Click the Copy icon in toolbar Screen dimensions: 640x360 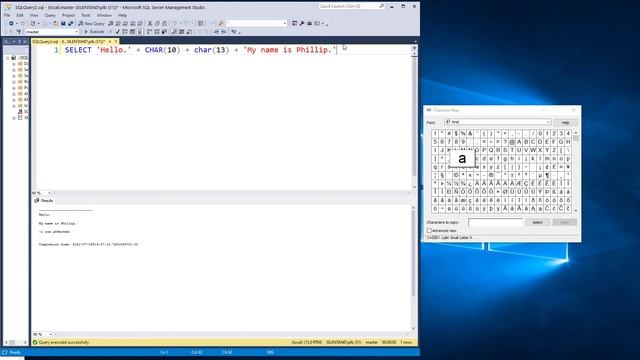157,23
